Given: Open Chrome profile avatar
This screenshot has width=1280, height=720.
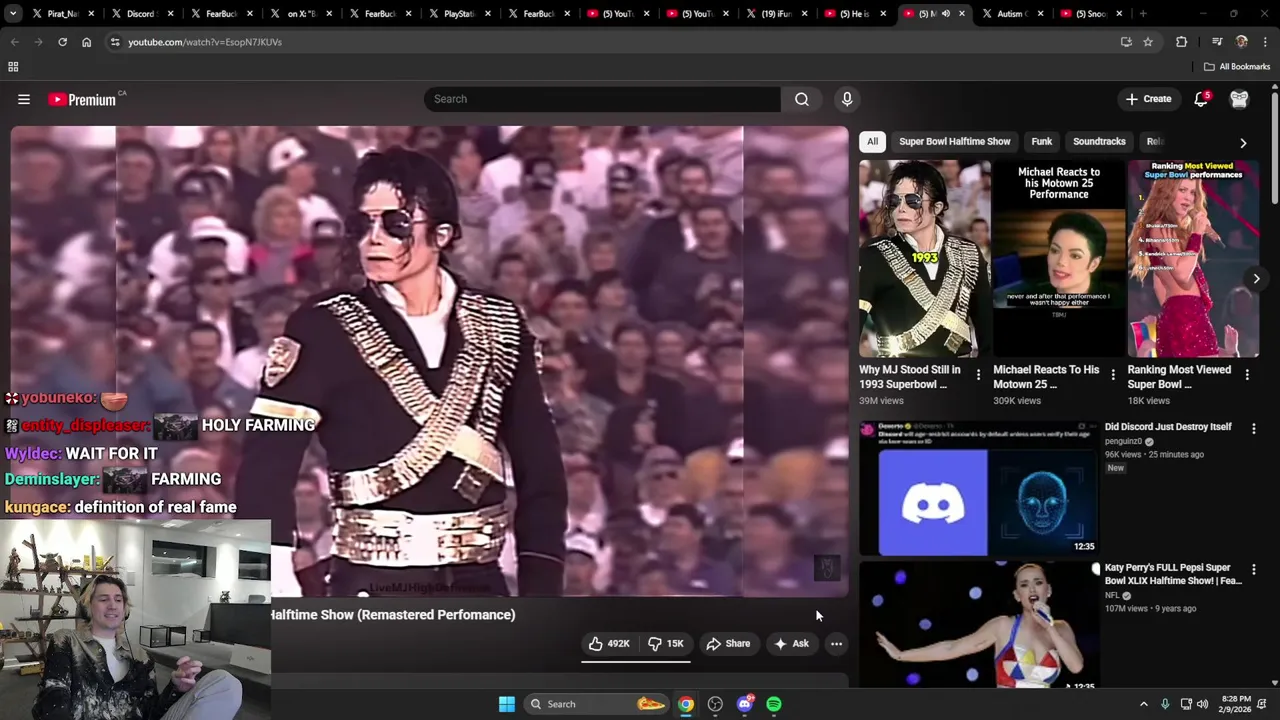Looking at the screenshot, I should [1242, 42].
